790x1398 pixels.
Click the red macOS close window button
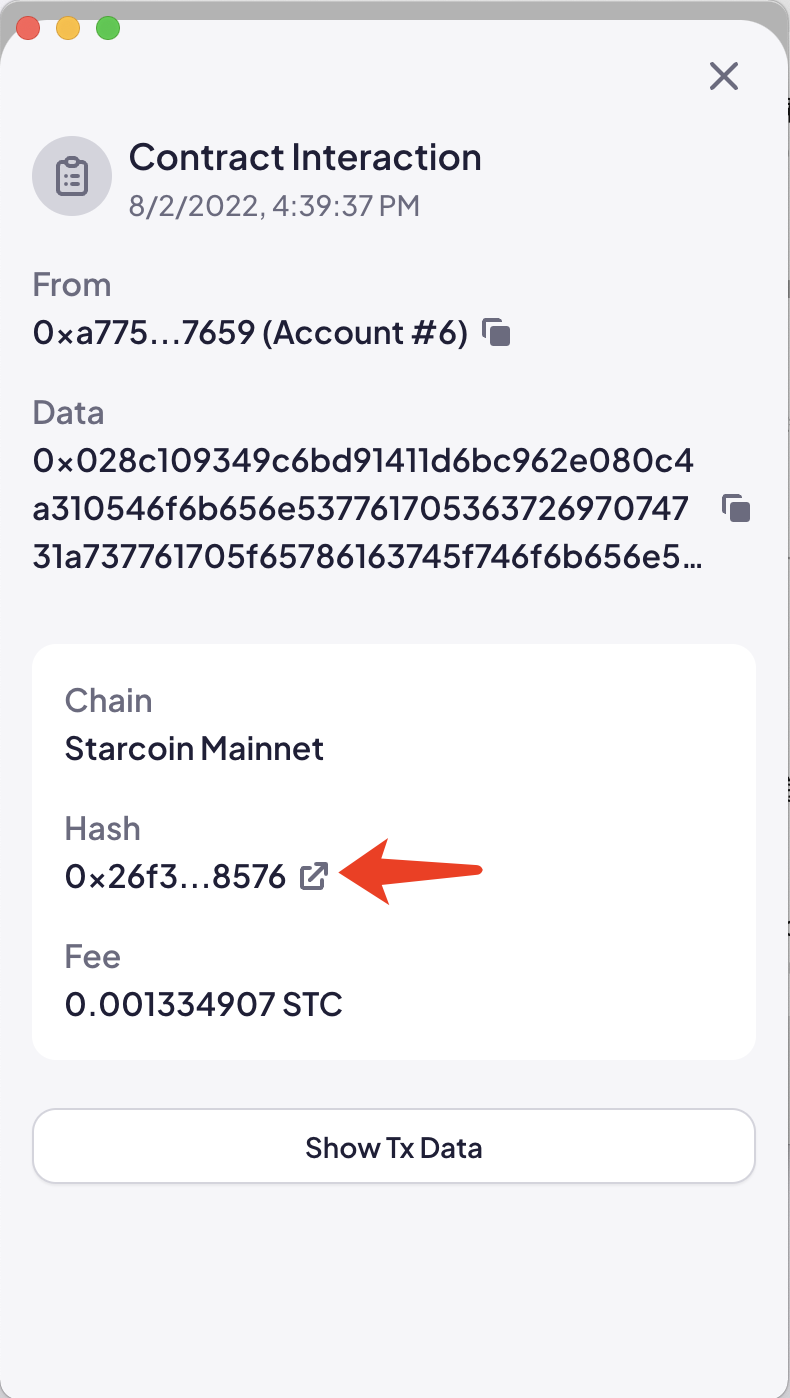[28, 28]
